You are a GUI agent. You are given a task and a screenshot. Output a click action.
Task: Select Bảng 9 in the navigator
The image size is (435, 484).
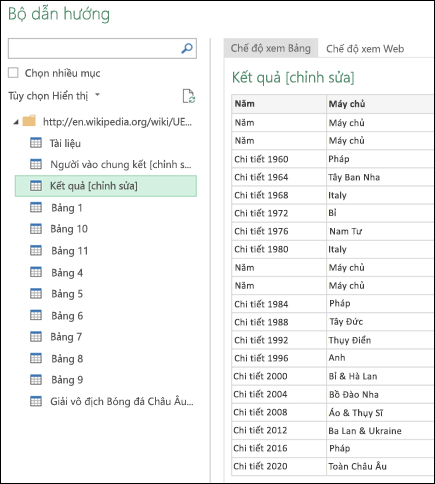click(x=67, y=380)
